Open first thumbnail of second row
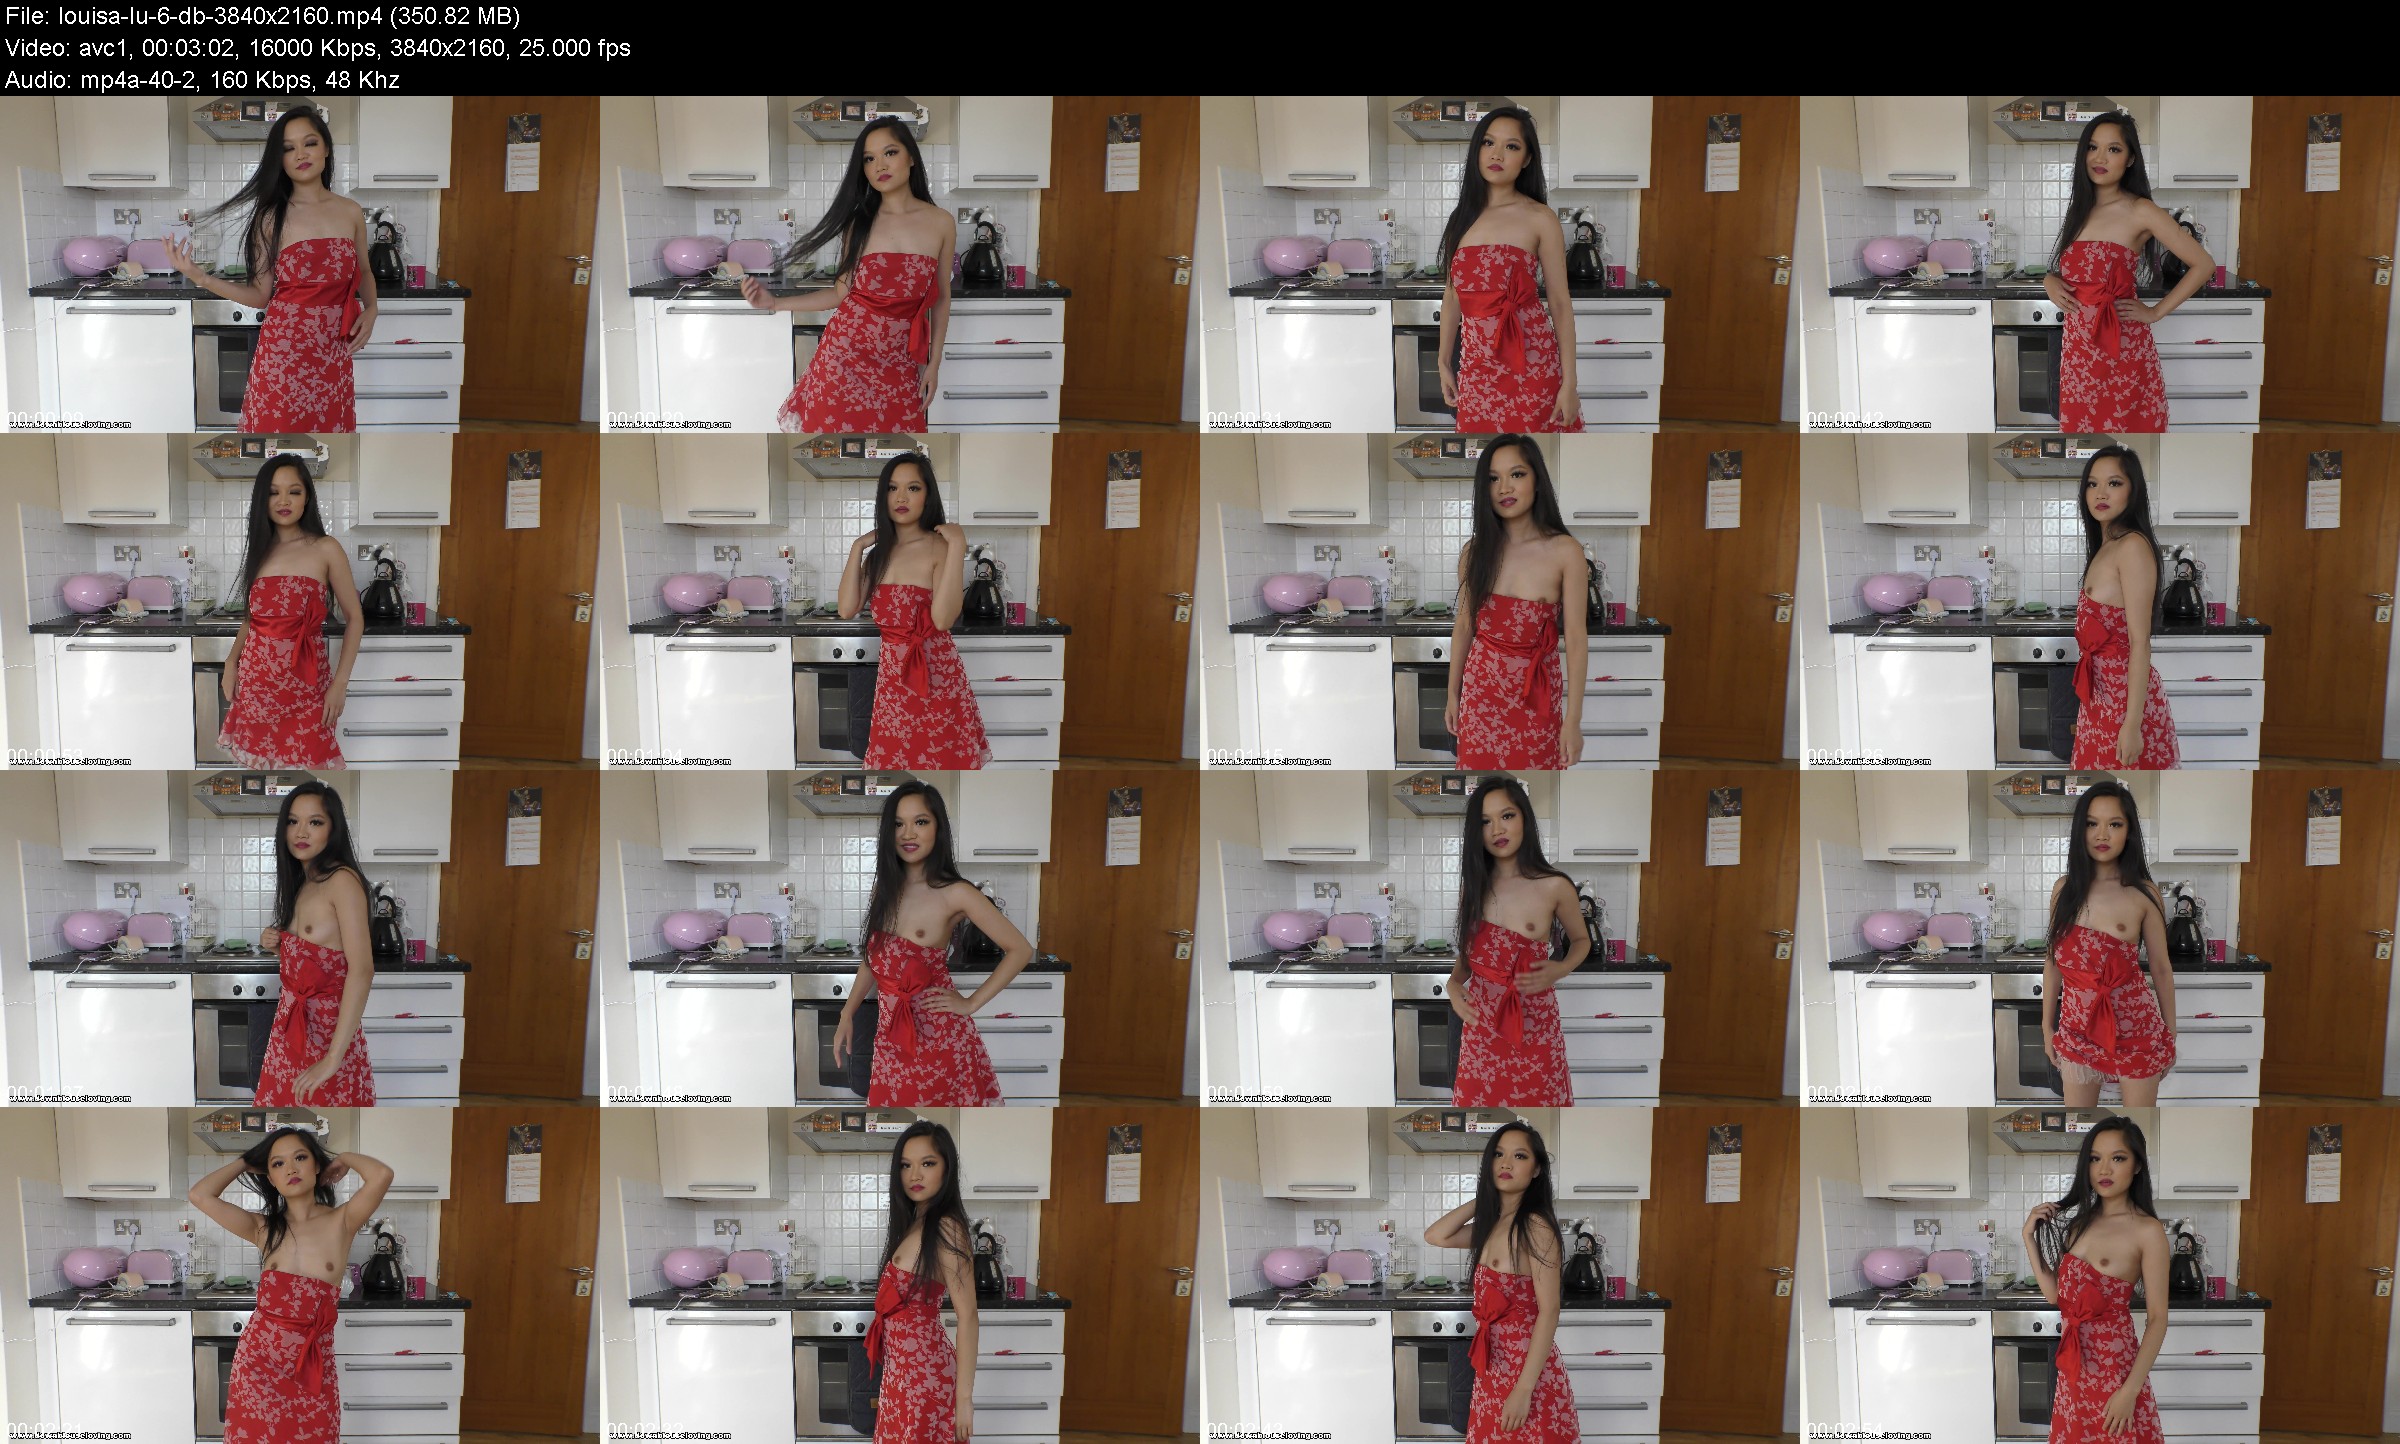This screenshot has height=1444, width=2400. click(x=300, y=601)
